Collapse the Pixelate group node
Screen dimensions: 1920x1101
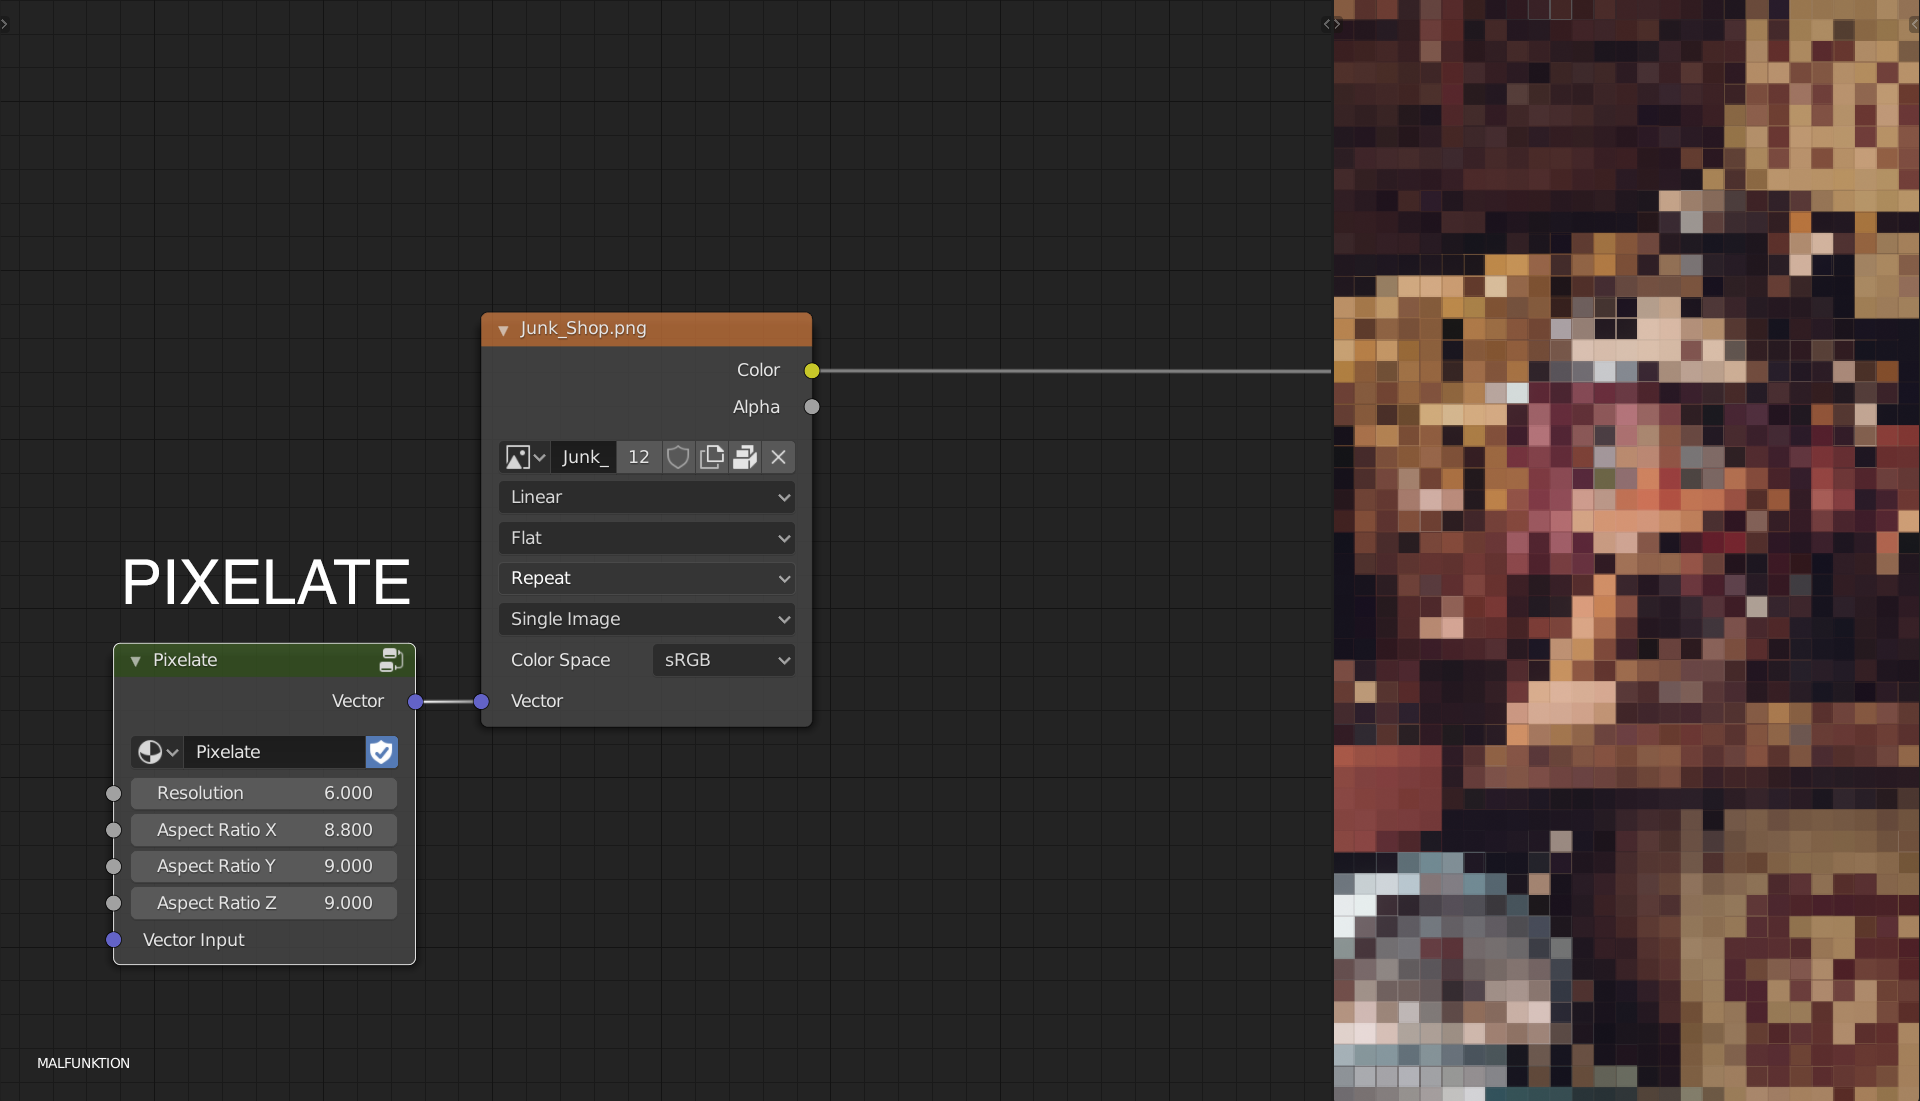coord(136,661)
